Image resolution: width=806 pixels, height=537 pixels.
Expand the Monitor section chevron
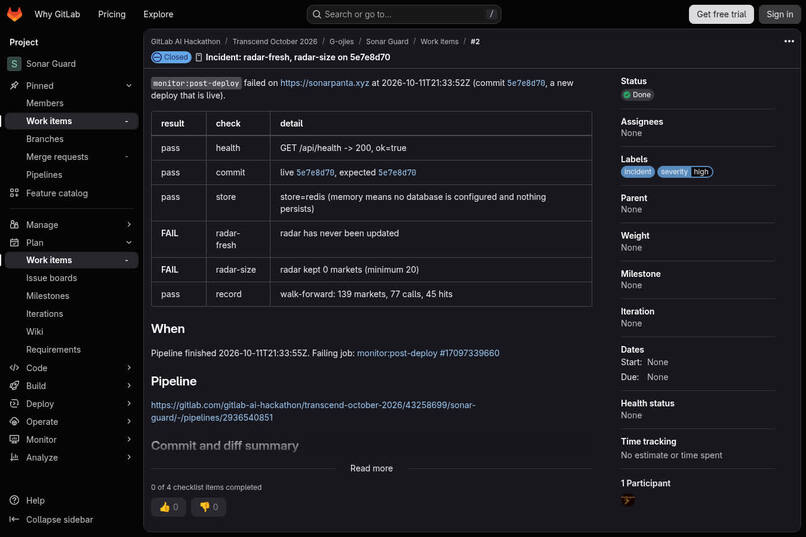click(x=129, y=439)
